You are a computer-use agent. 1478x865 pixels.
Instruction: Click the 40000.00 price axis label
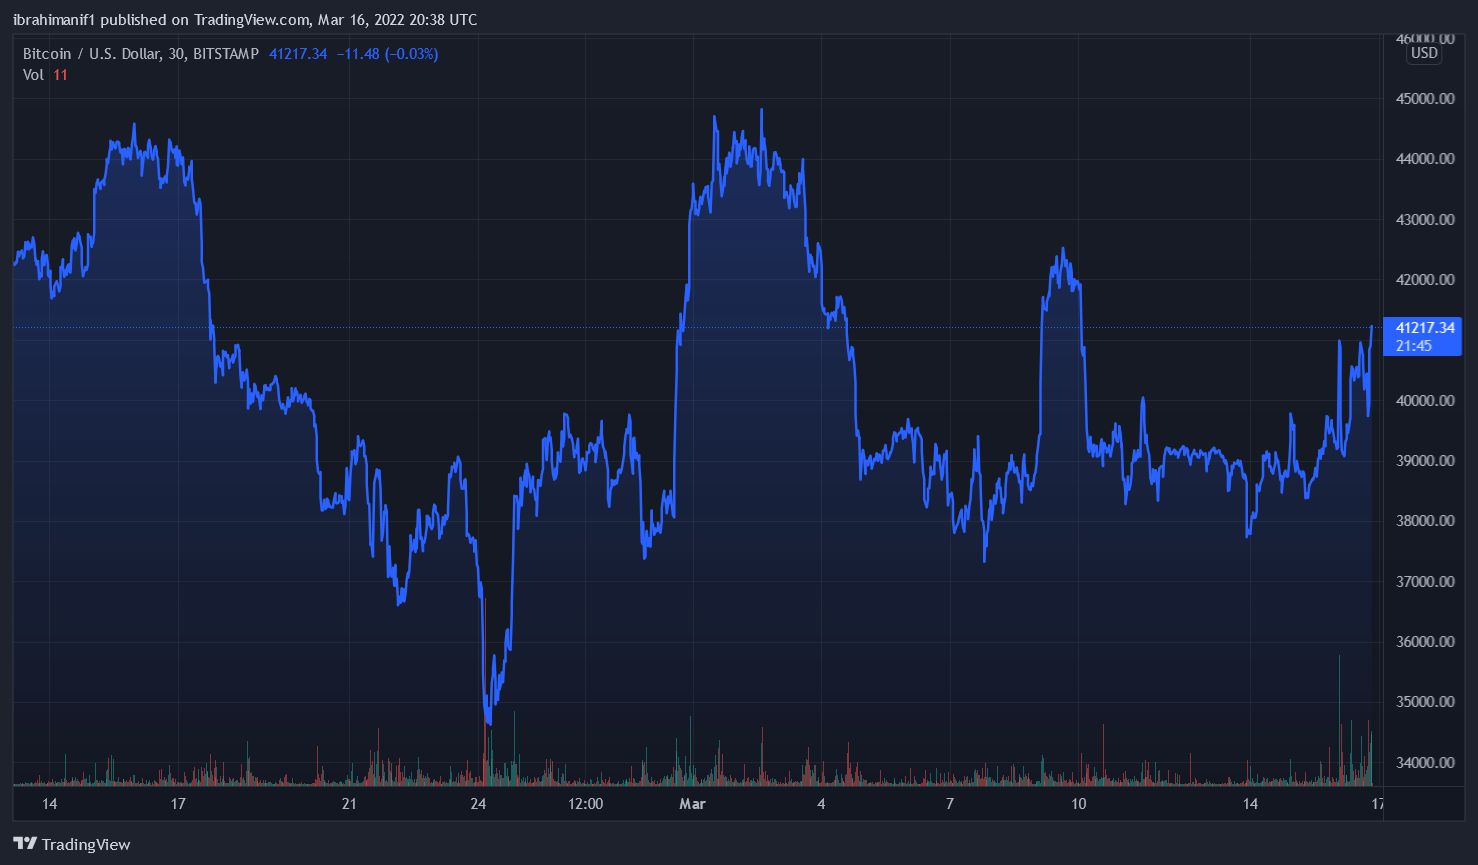1424,401
